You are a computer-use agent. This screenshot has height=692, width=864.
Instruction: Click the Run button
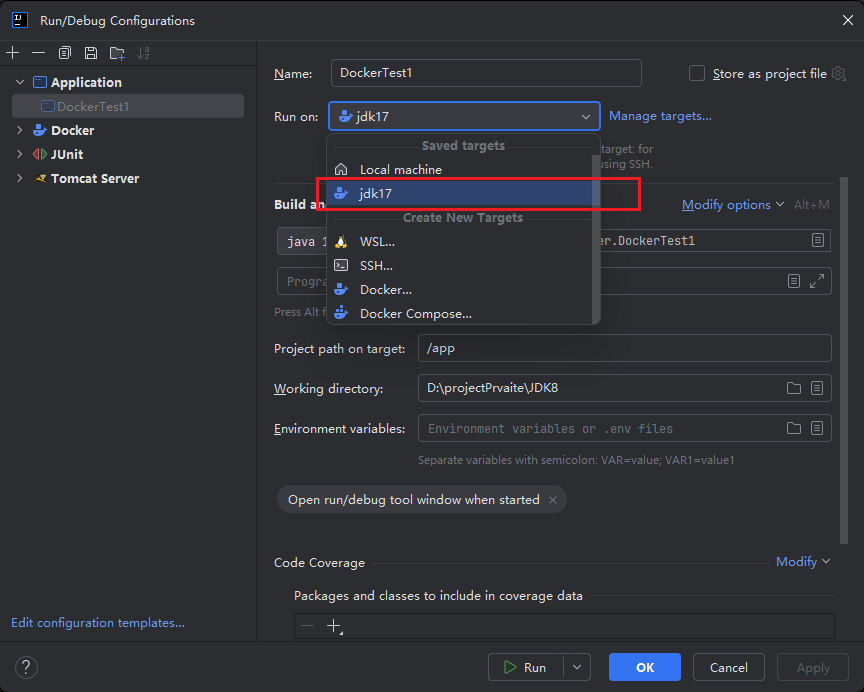[526, 667]
